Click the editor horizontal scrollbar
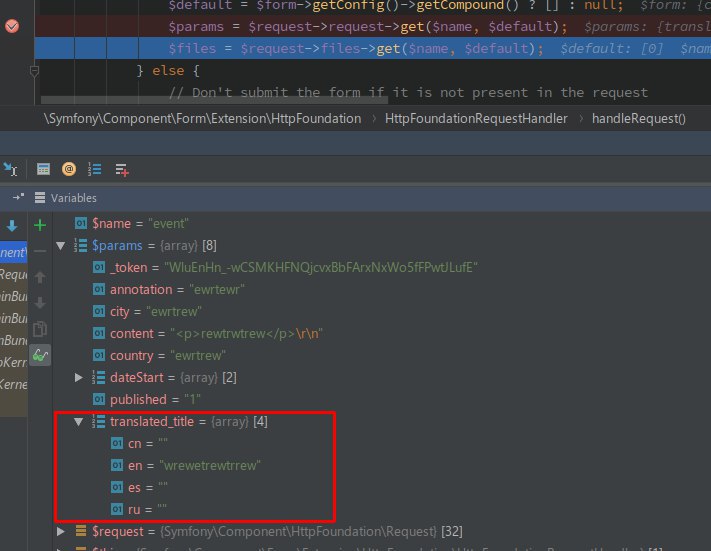 pos(214,100)
